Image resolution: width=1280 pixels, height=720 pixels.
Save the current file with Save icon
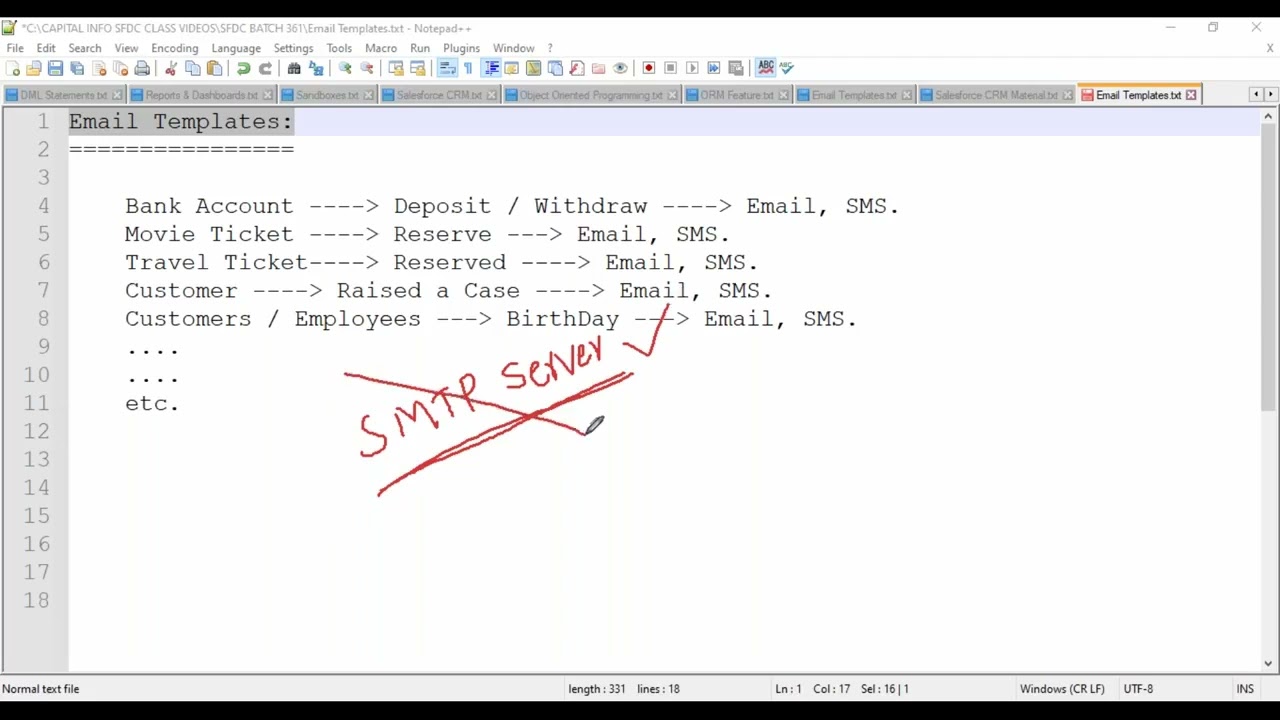(x=56, y=68)
